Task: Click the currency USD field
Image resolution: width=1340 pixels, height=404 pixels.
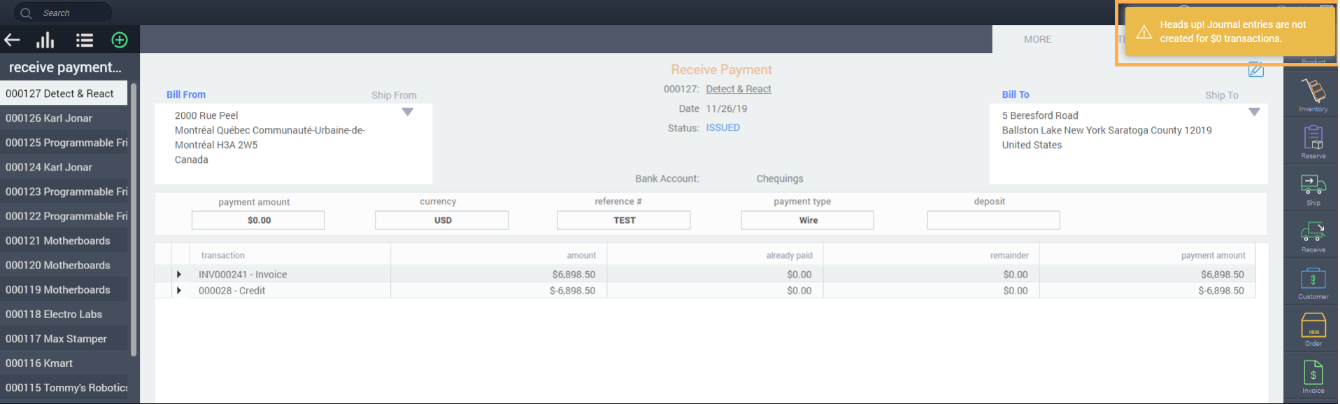Action: pos(442,220)
